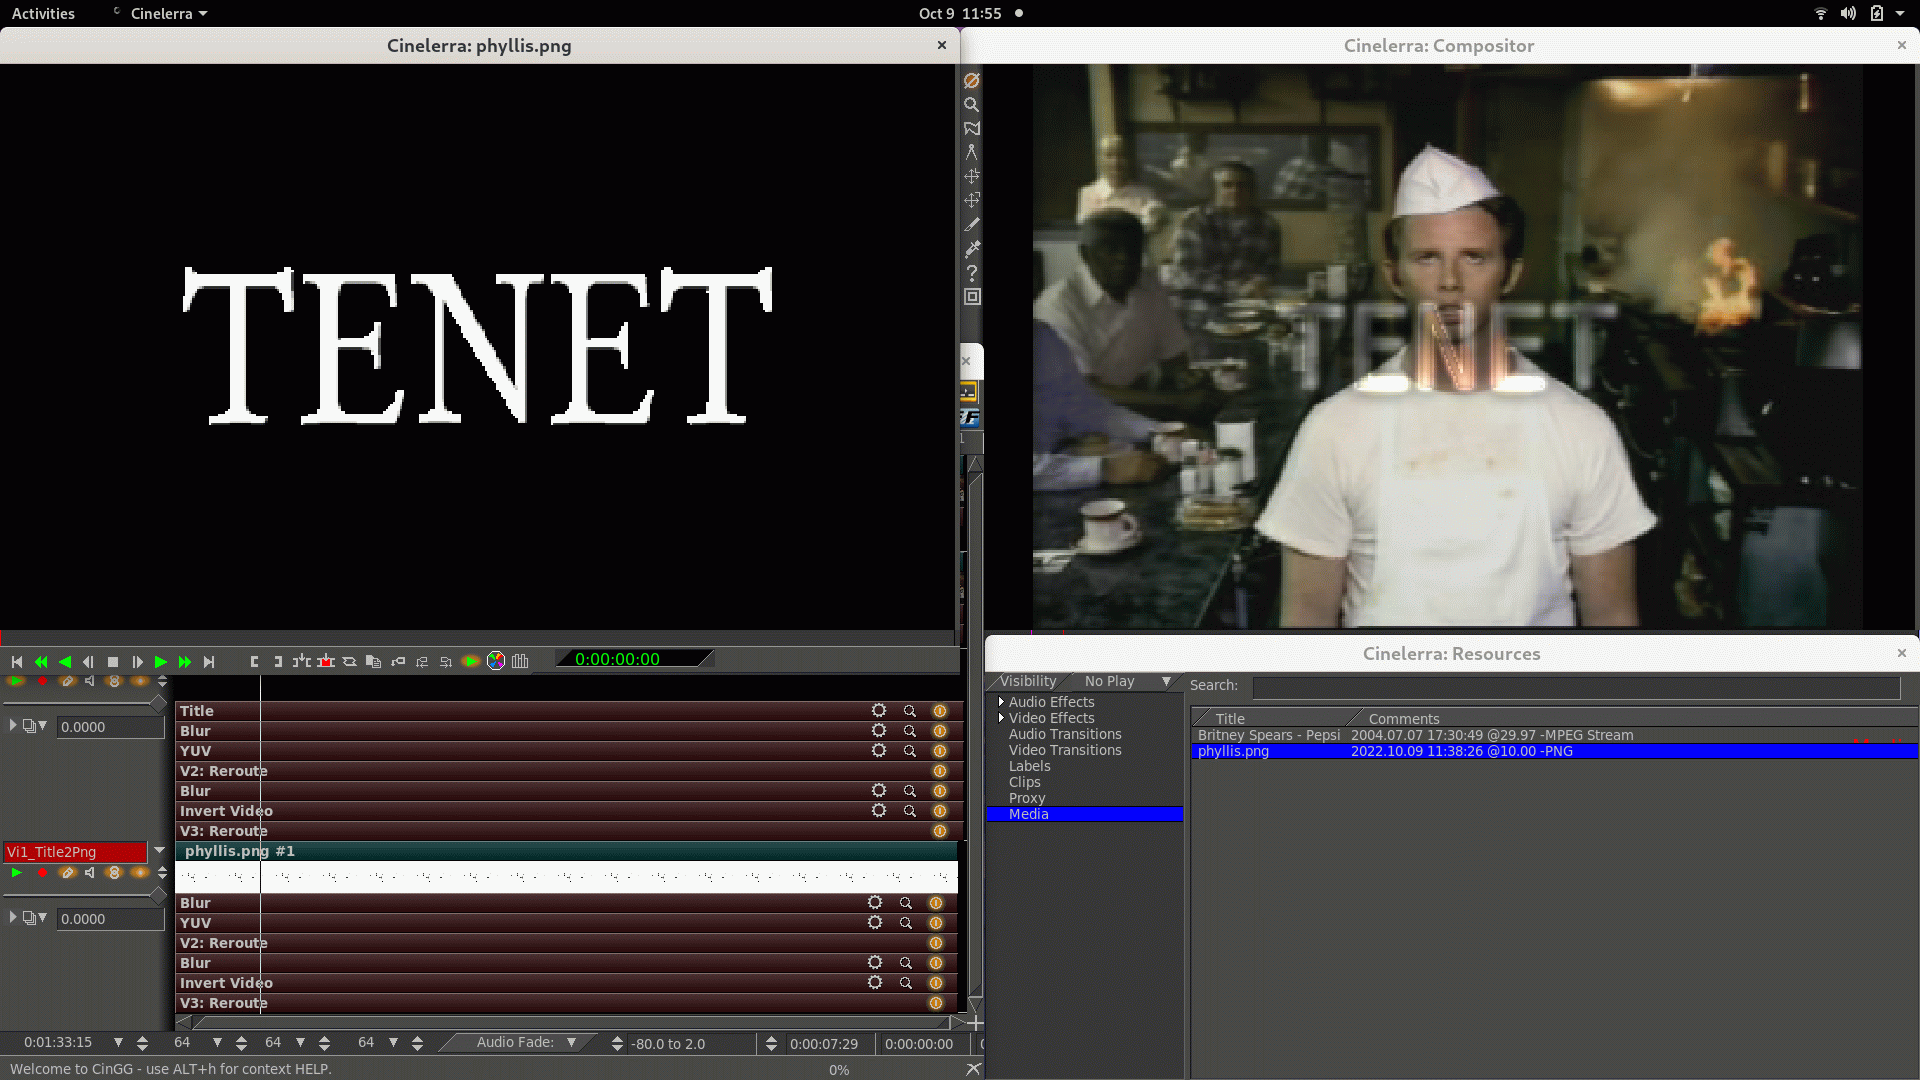Select the edit mask tool
Screen dimensions: 1920x1080
coord(971,128)
